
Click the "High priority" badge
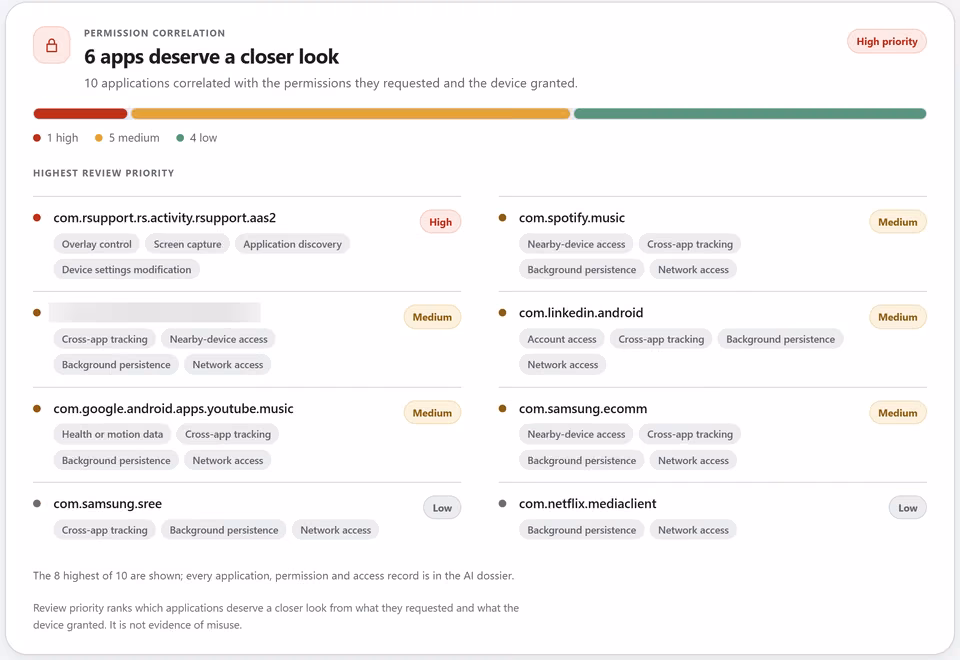tap(887, 42)
